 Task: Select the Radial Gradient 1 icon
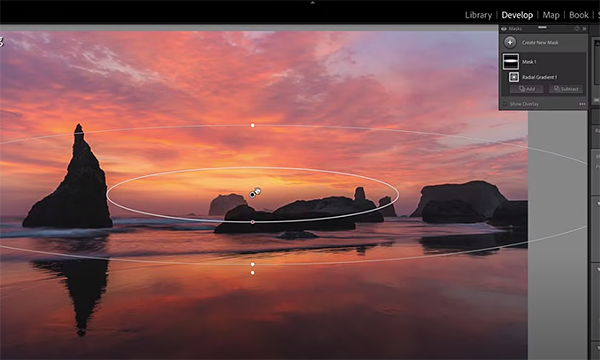point(514,77)
